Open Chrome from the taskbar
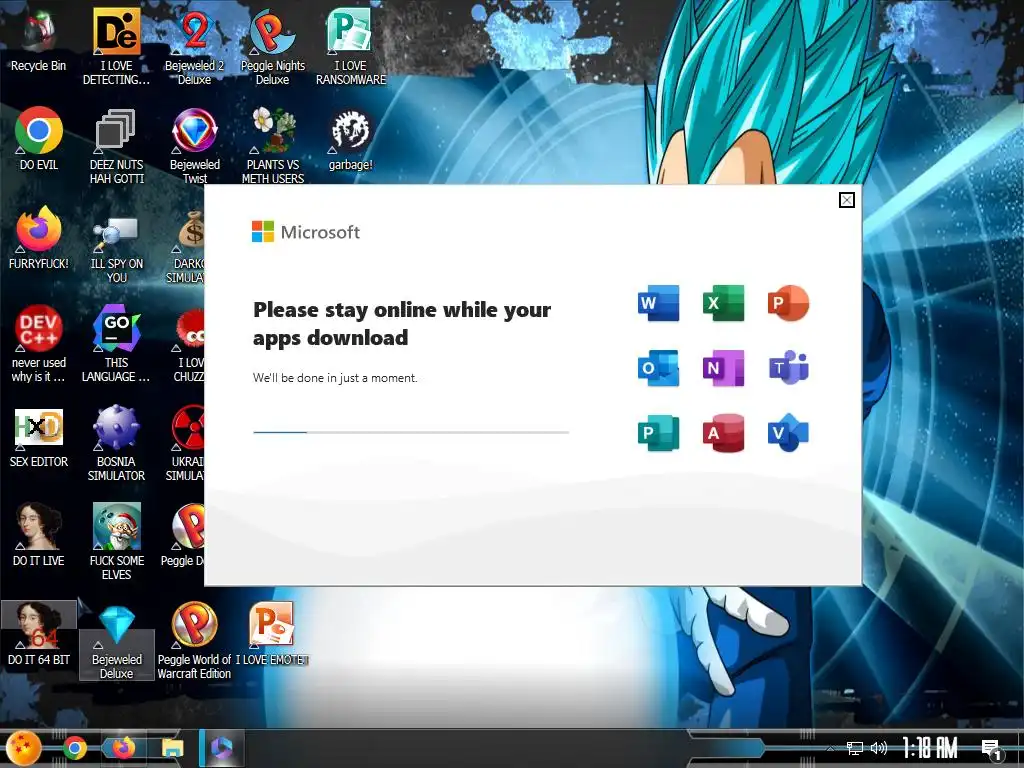 74,748
